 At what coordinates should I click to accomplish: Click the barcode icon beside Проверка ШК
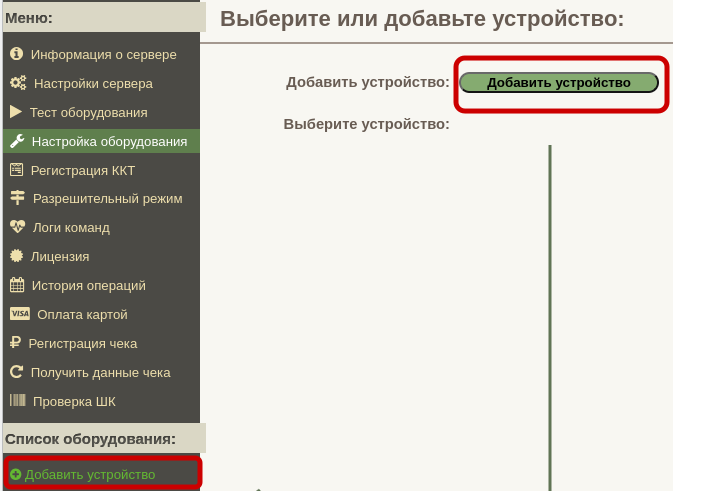coord(18,400)
